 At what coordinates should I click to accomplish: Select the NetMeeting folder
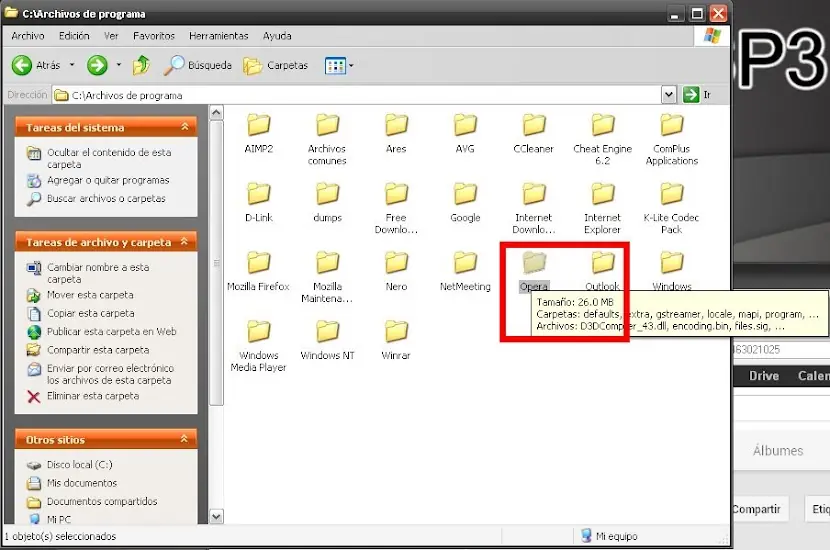[465, 272]
